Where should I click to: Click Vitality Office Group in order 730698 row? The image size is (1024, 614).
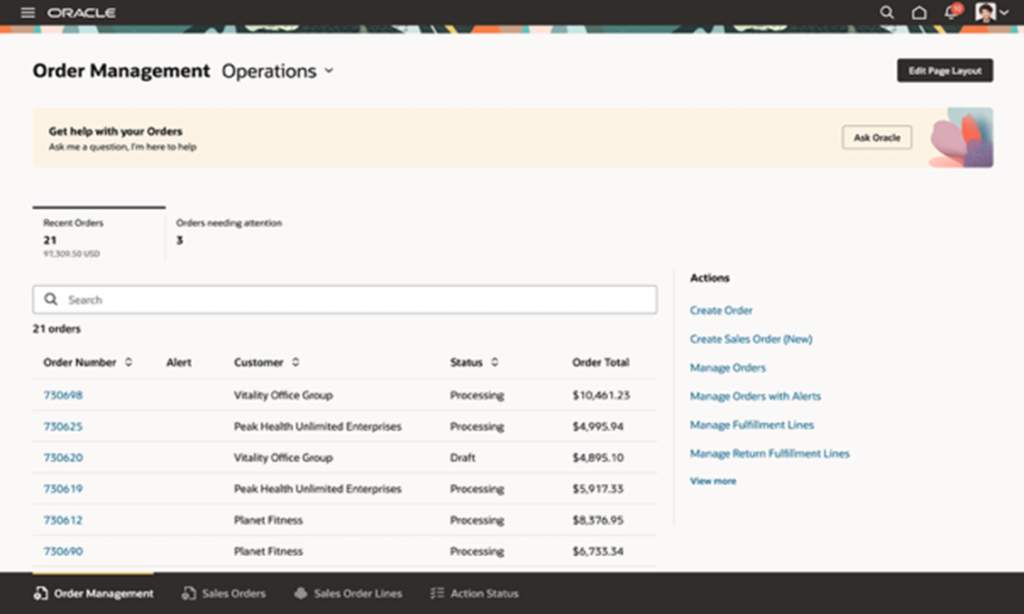pyautogui.click(x=283, y=395)
